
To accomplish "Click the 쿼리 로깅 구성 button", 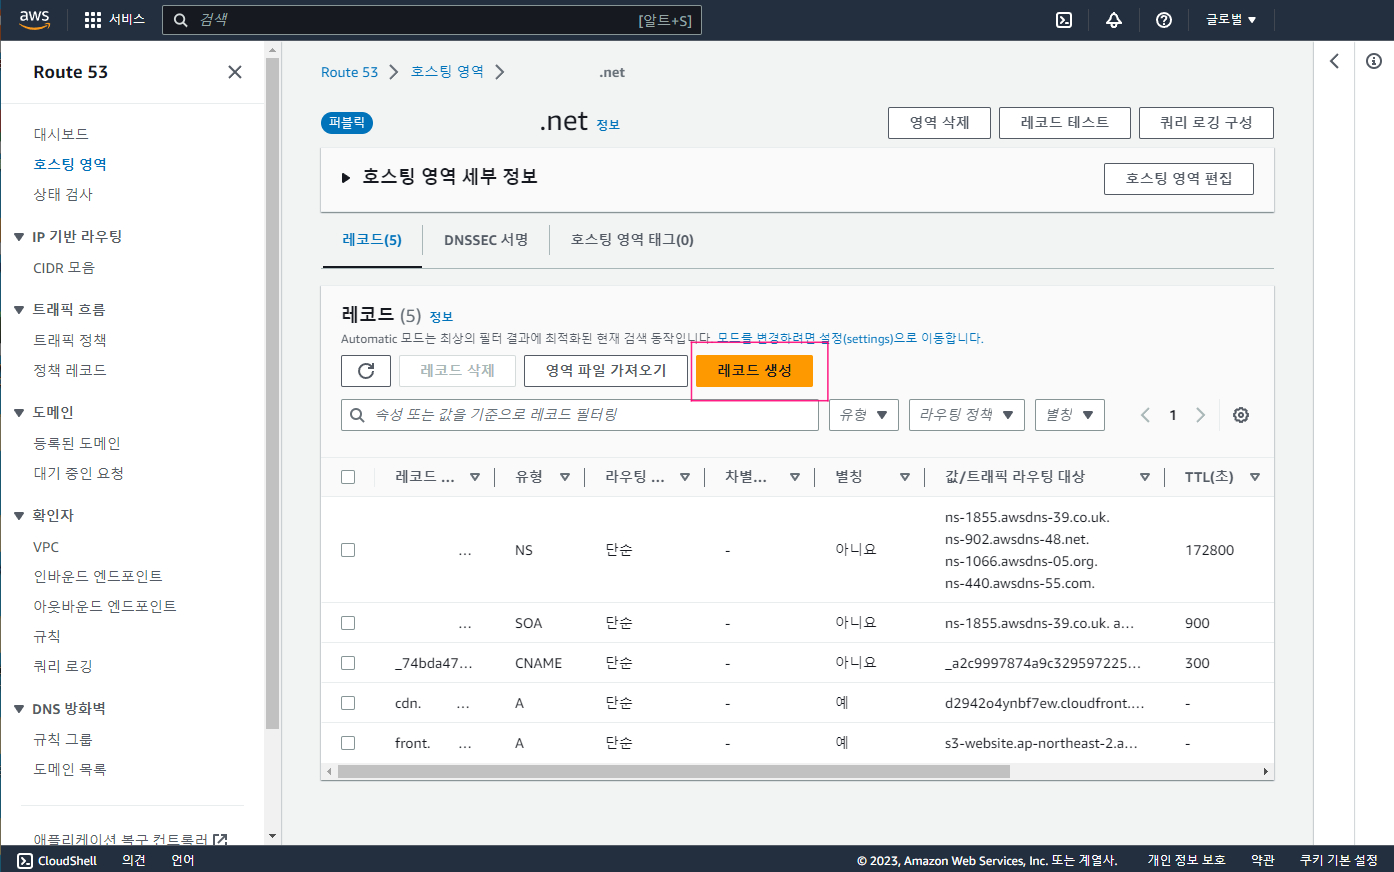I will (x=1206, y=123).
